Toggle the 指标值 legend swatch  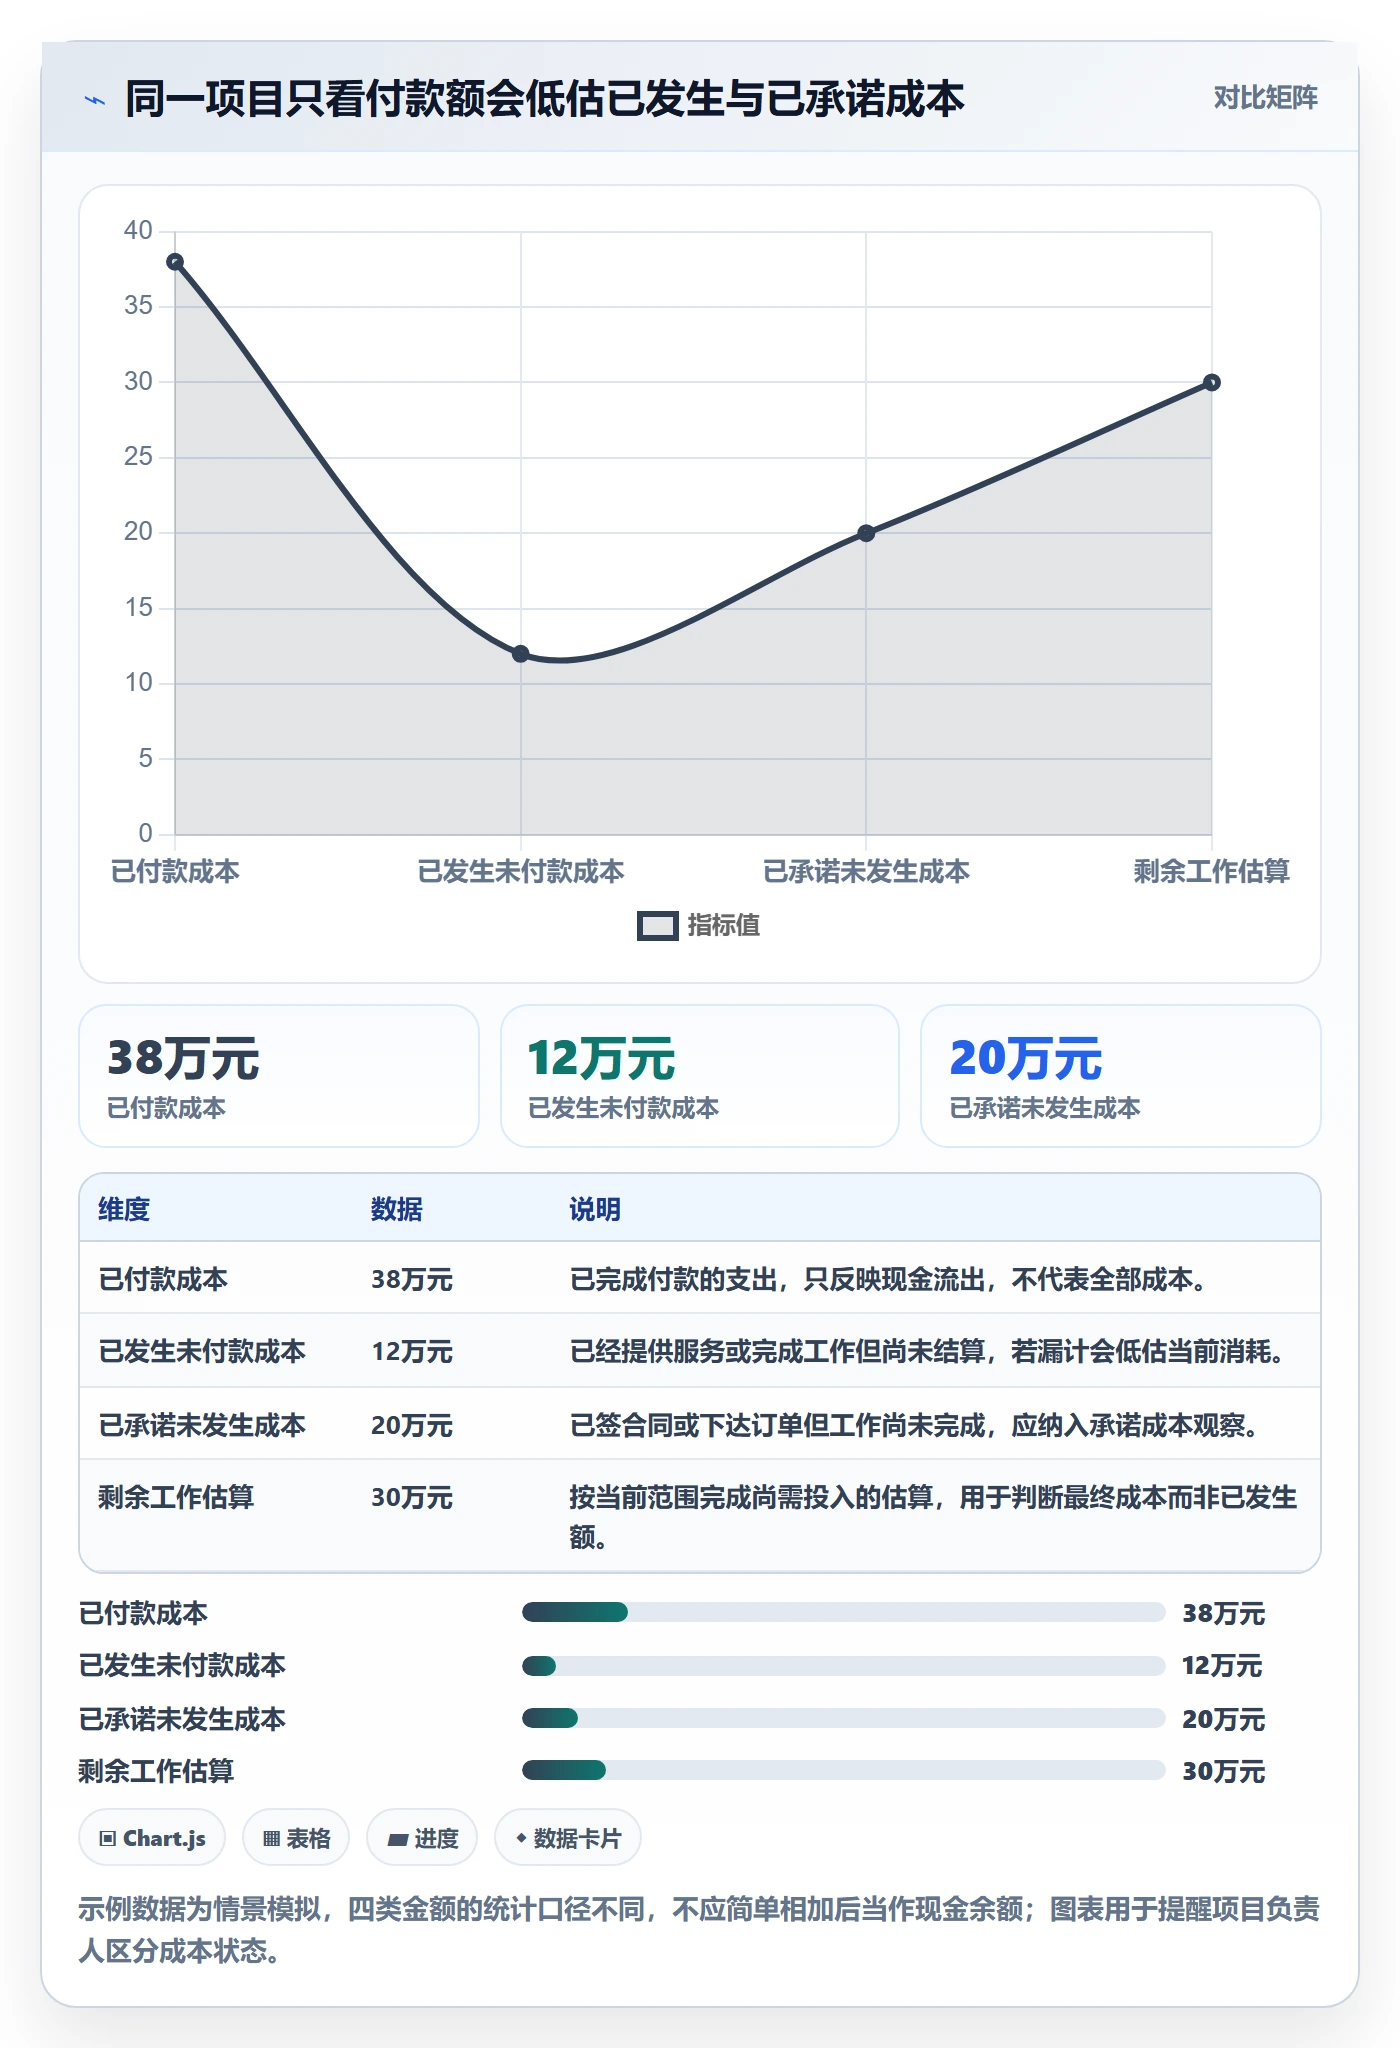[657, 926]
